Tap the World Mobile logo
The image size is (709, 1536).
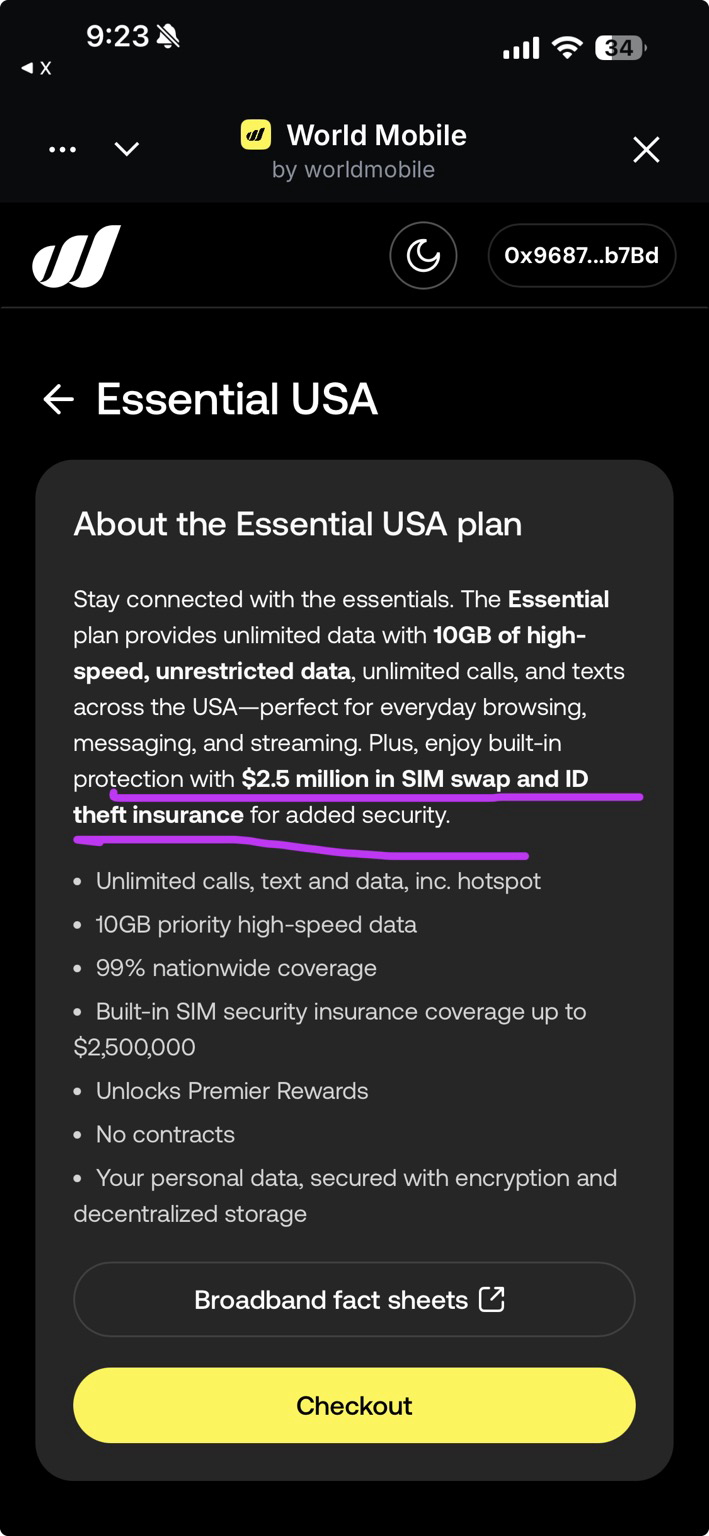[x=77, y=256]
